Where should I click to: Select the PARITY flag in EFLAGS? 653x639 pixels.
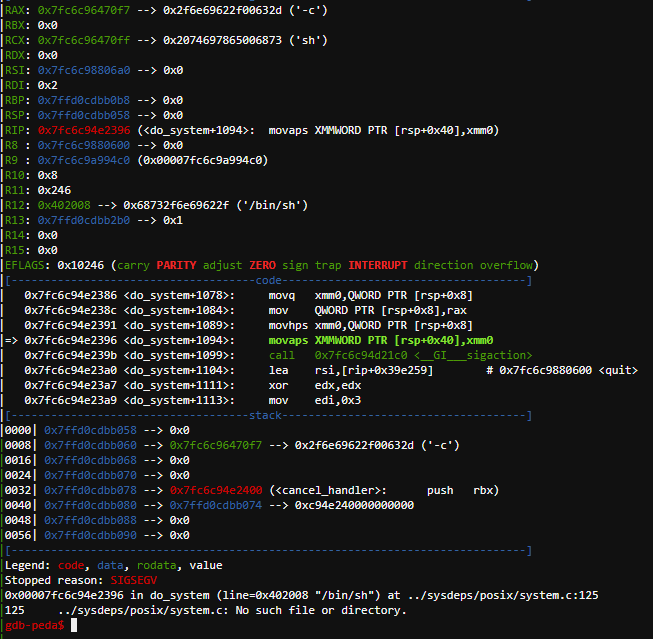point(176,265)
